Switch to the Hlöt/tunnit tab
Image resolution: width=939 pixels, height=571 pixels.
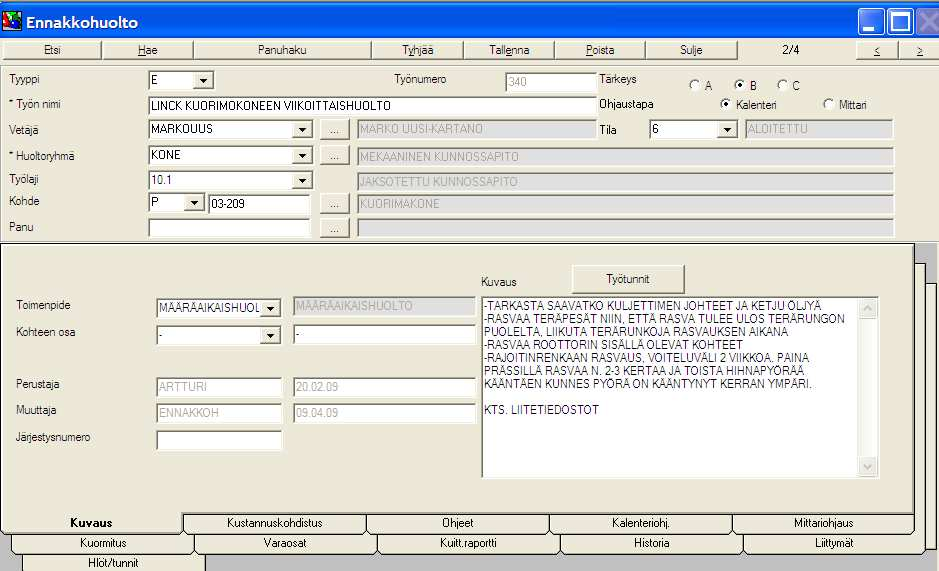click(113, 563)
